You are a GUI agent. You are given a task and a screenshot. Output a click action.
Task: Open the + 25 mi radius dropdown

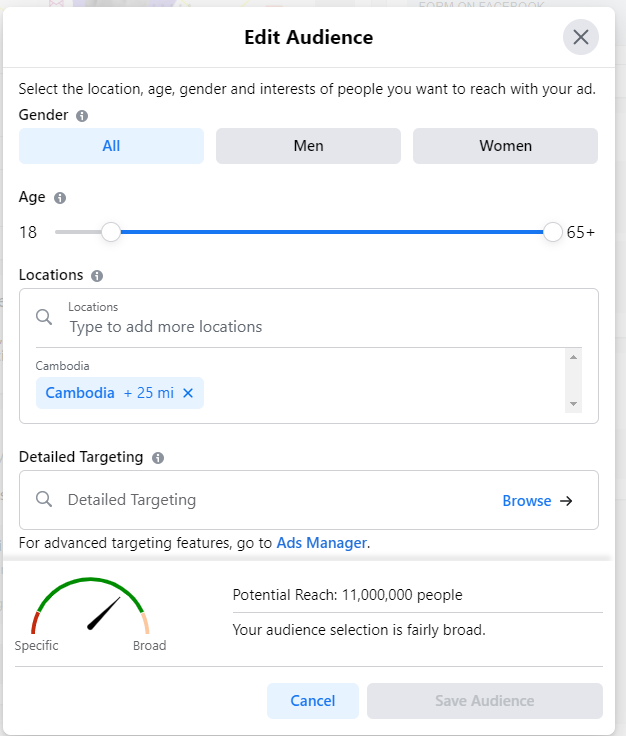[148, 394]
